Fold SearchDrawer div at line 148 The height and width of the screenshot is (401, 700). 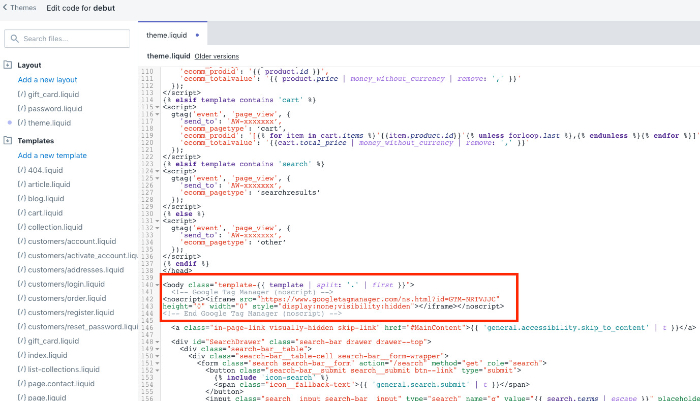point(157,342)
